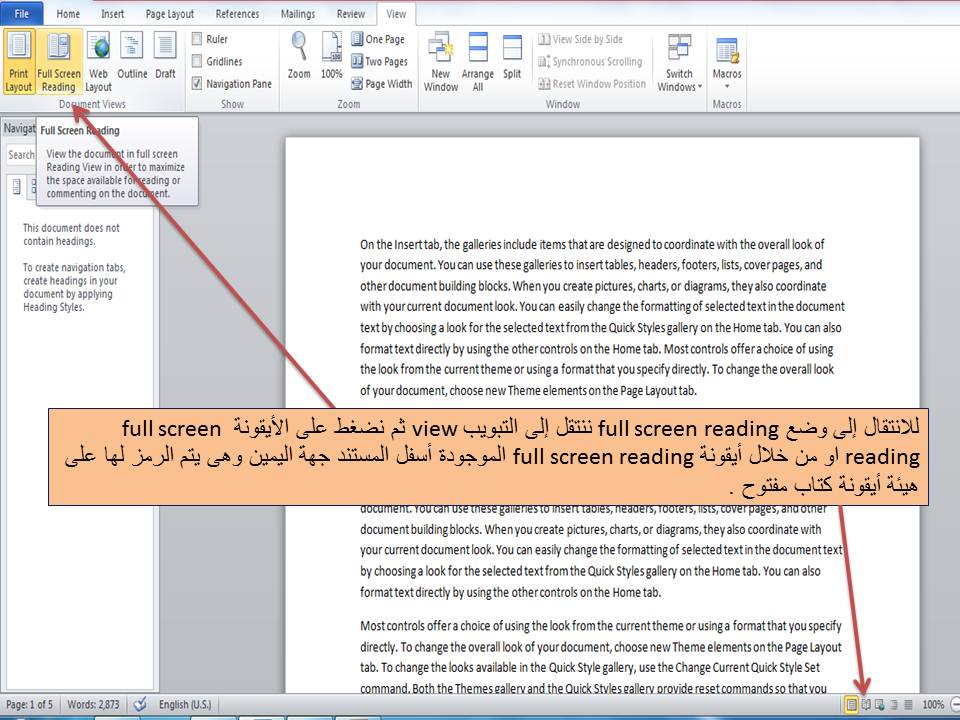Open the Zoom dialog magnifier button
The height and width of the screenshot is (720, 960).
[x=299, y=56]
